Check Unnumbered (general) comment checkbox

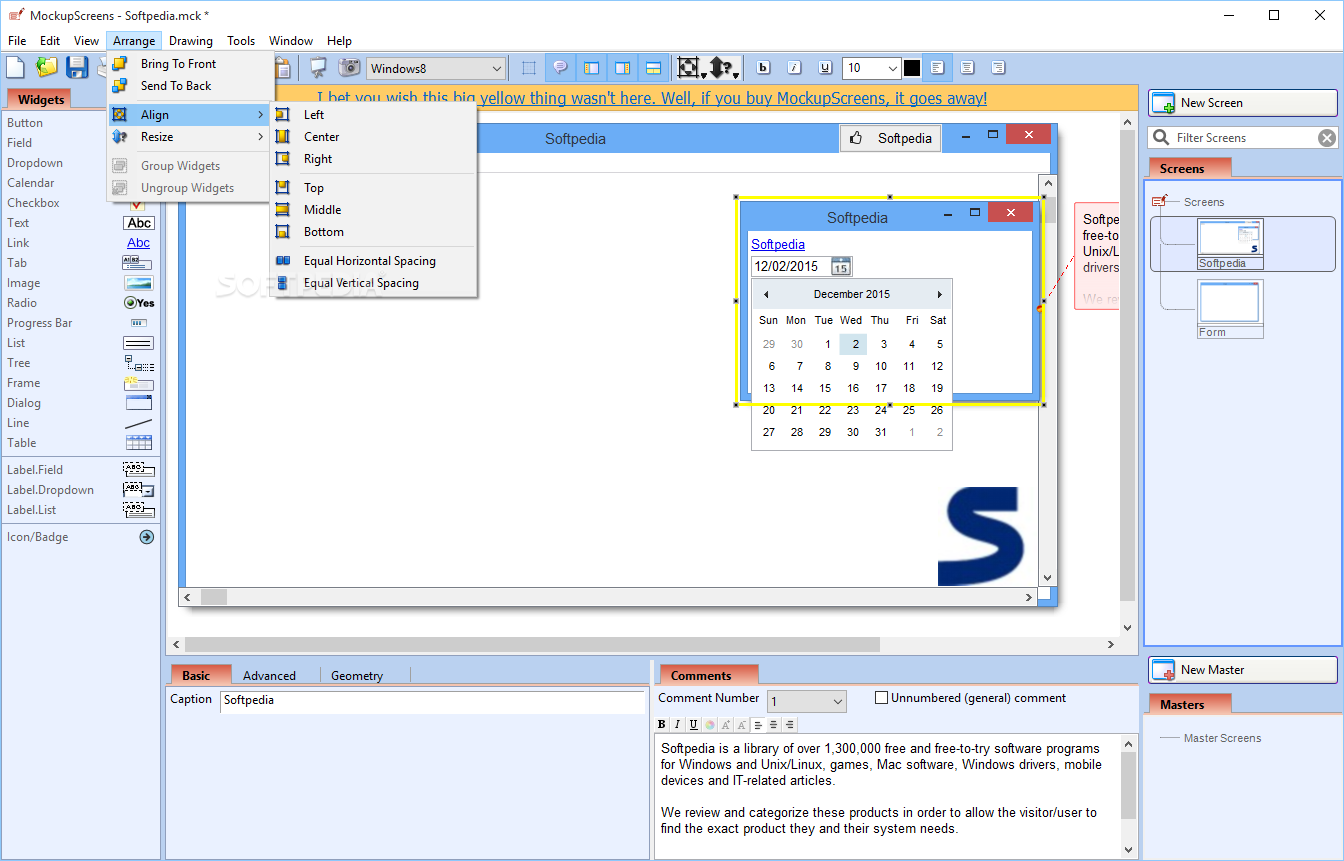[x=881, y=698]
